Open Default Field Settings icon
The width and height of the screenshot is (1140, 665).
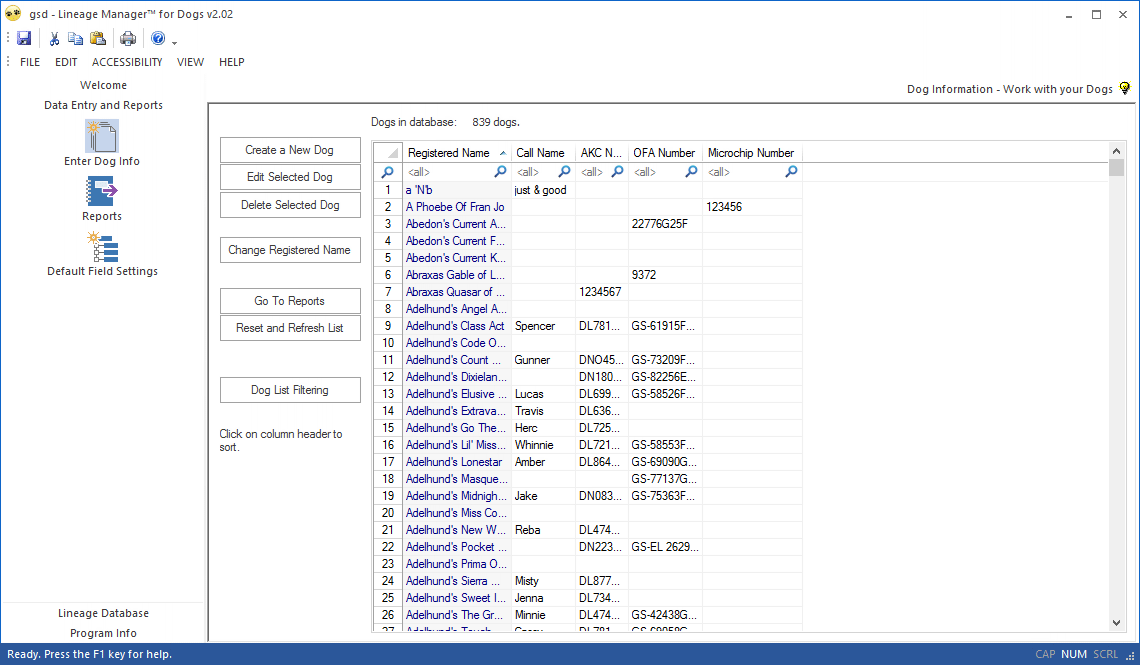point(102,247)
